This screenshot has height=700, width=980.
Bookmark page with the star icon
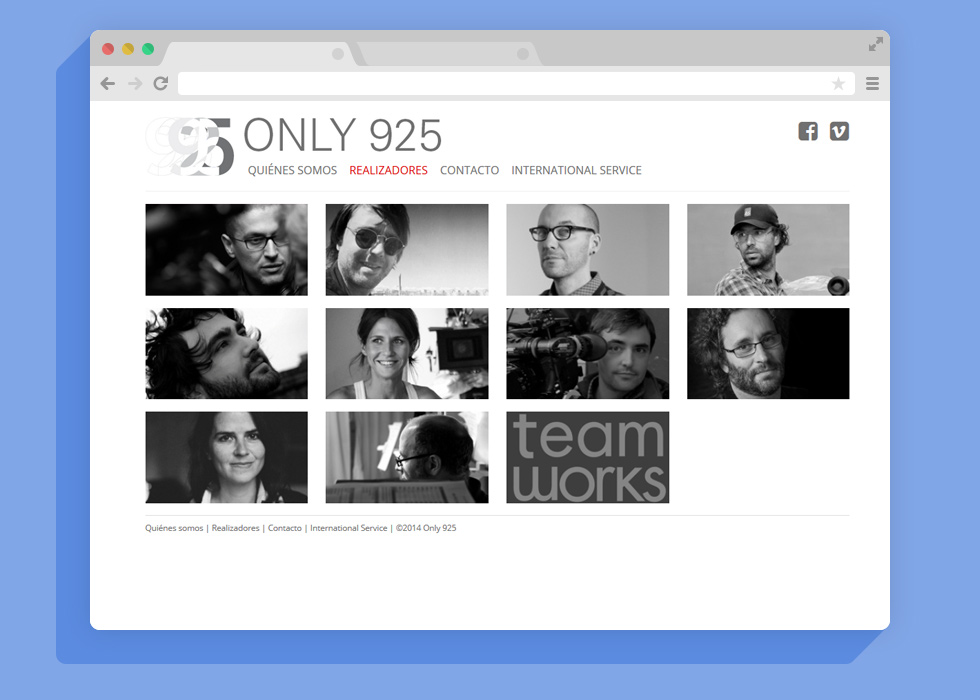click(x=838, y=84)
